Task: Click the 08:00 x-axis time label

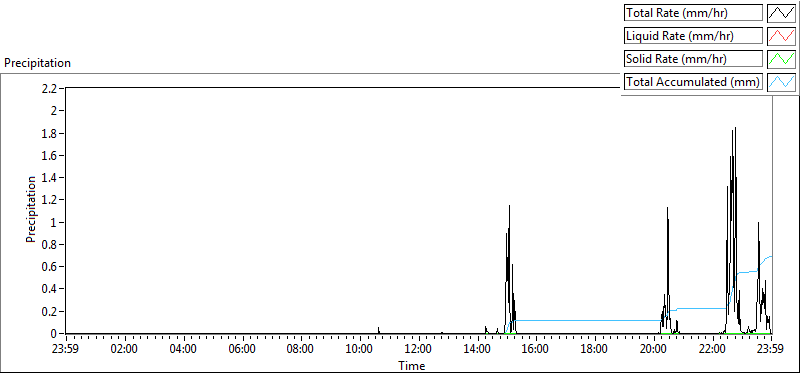Action: 301,350
